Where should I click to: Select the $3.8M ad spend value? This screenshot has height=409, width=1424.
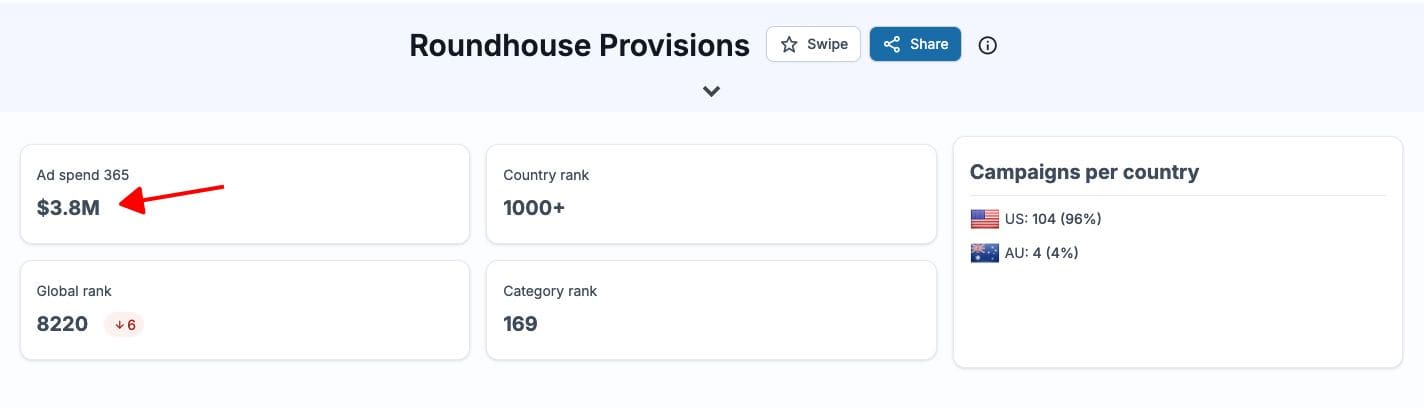pos(68,208)
